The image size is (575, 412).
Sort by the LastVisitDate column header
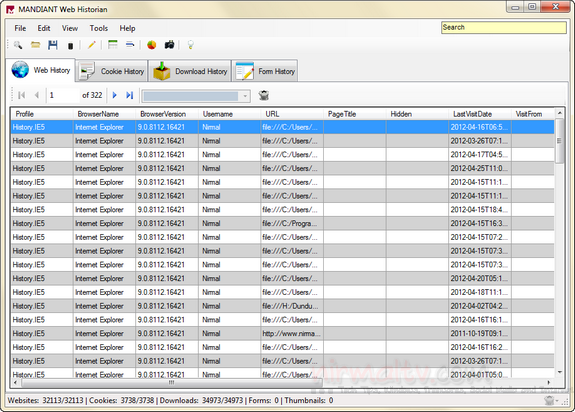[x=480, y=114]
